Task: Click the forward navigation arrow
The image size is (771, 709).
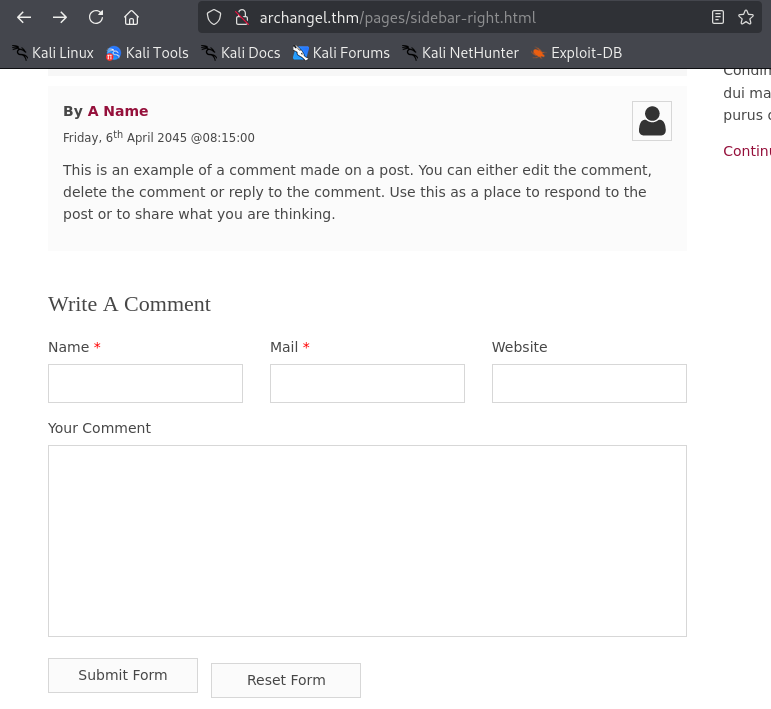Action: tap(59, 18)
